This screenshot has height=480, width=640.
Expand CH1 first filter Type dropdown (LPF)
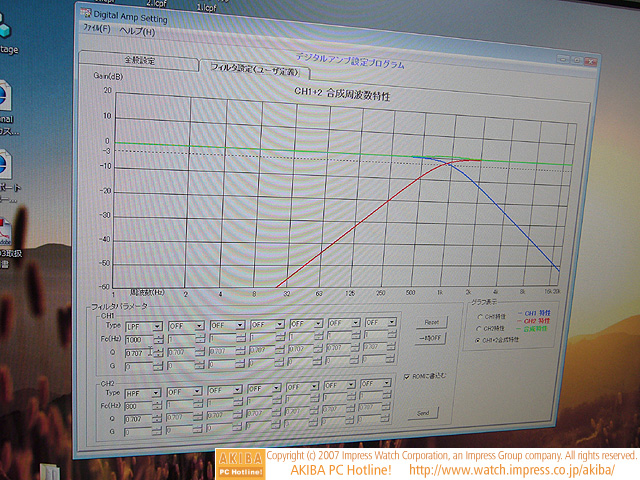[x=154, y=325]
